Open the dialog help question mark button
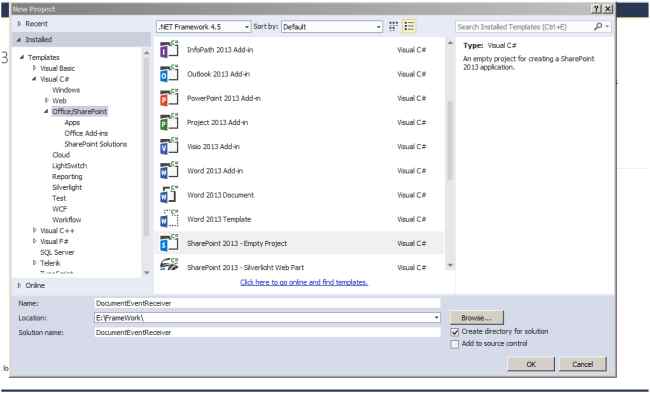The width and height of the screenshot is (650, 393). click(596, 9)
